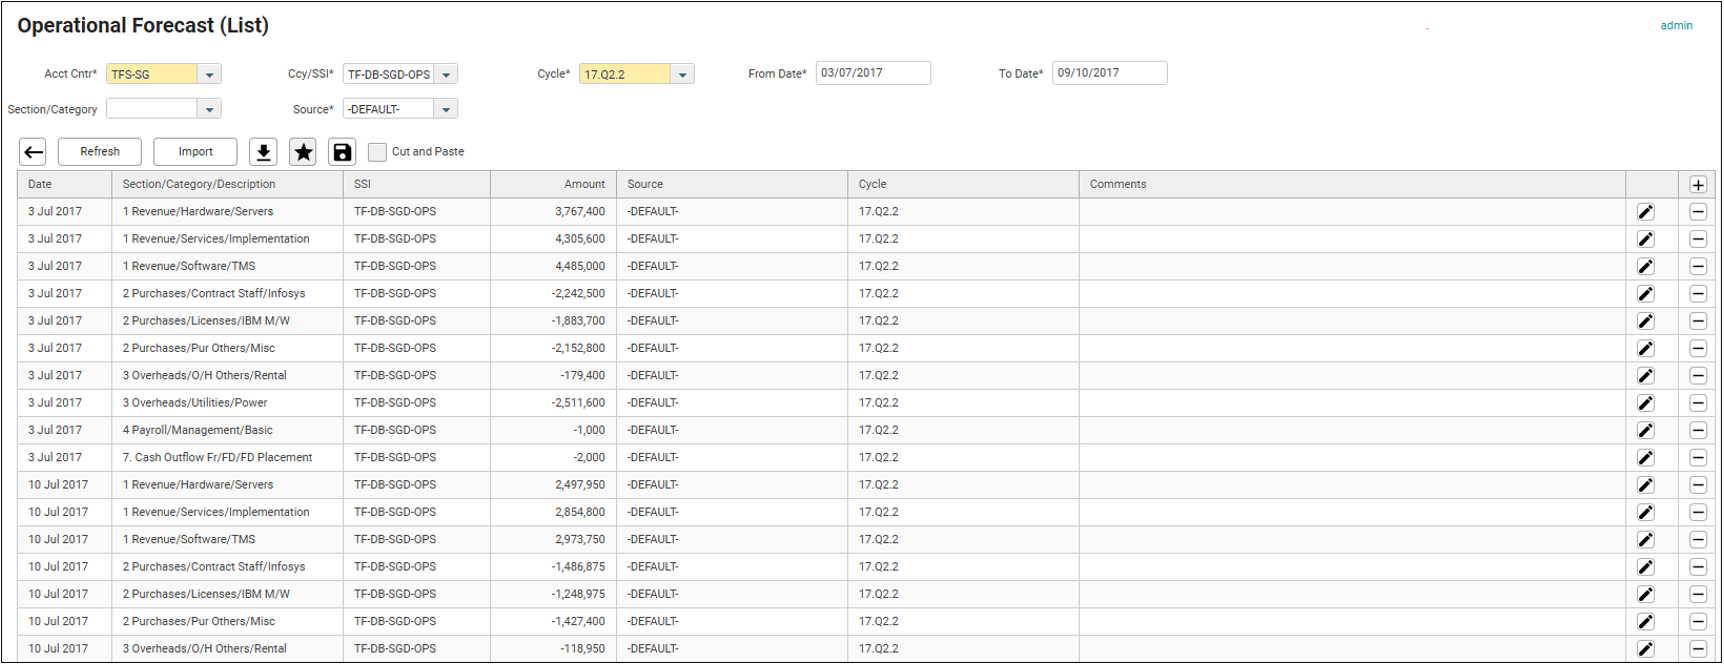Screen dimensions: 1724x665
Task: Click the From Date input field
Action: click(x=872, y=73)
